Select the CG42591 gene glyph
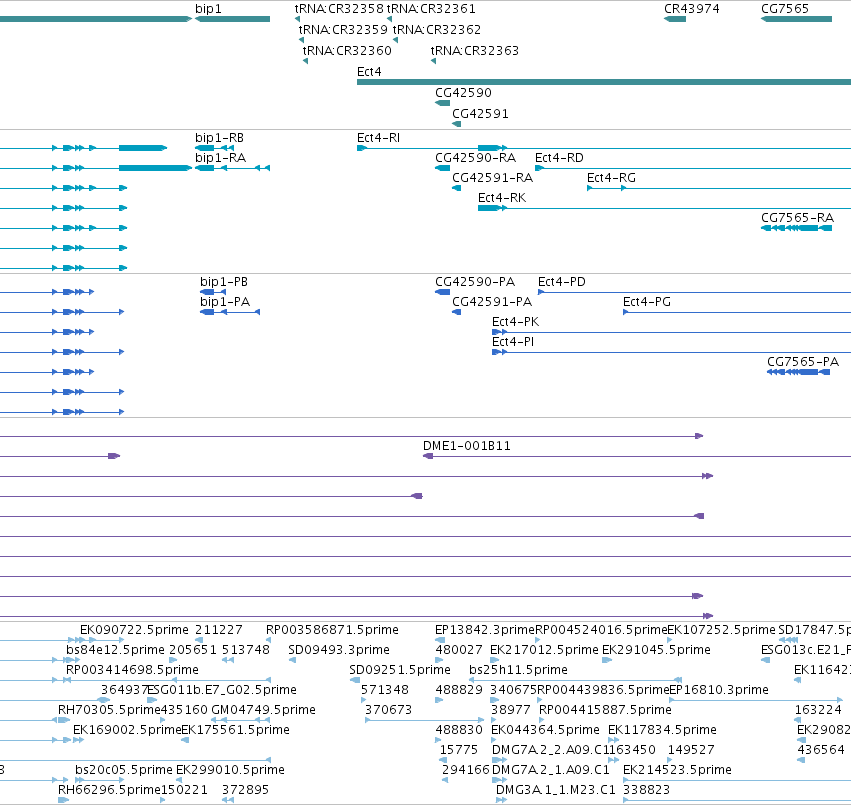The width and height of the screenshot is (851, 805). pyautogui.click(x=456, y=124)
